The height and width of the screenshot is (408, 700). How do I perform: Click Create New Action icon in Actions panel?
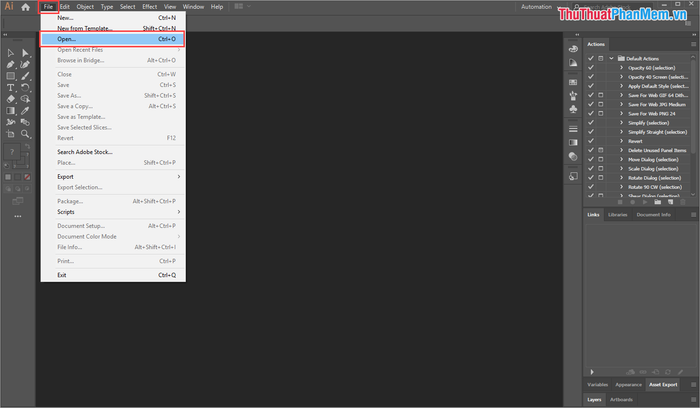tap(670, 202)
